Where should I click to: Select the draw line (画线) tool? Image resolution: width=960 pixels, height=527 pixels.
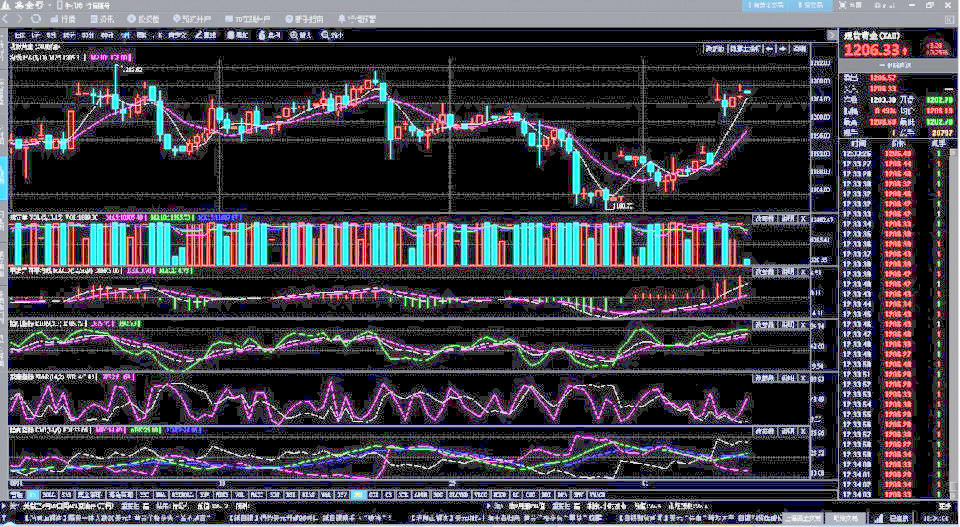[207, 35]
